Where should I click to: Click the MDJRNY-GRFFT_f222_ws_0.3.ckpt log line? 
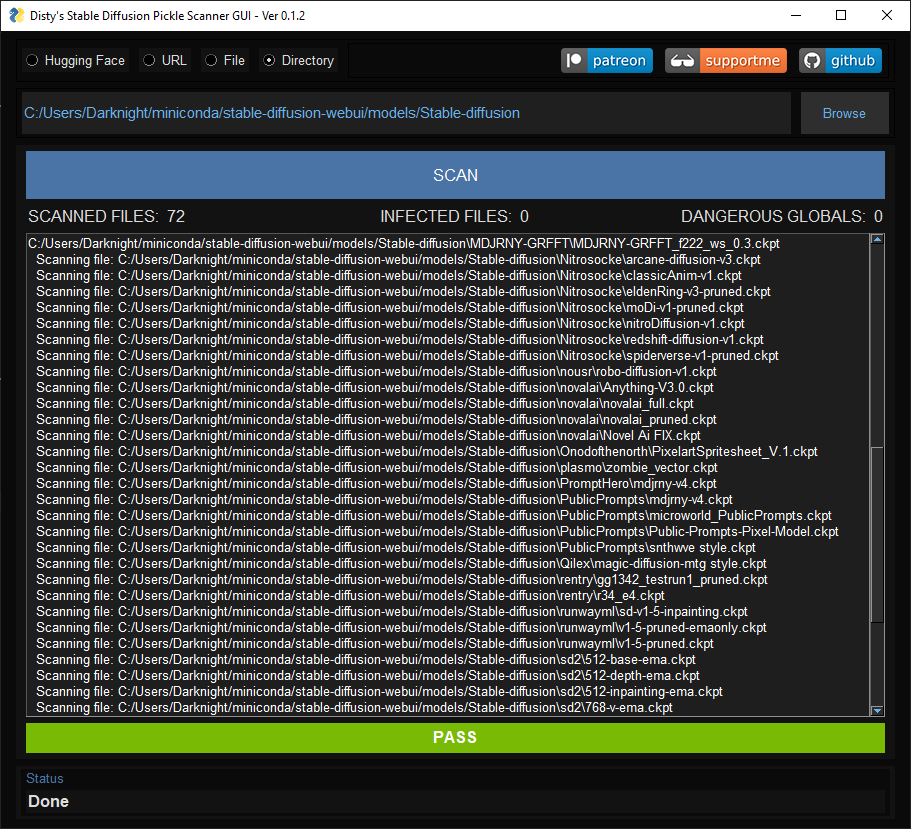404,243
